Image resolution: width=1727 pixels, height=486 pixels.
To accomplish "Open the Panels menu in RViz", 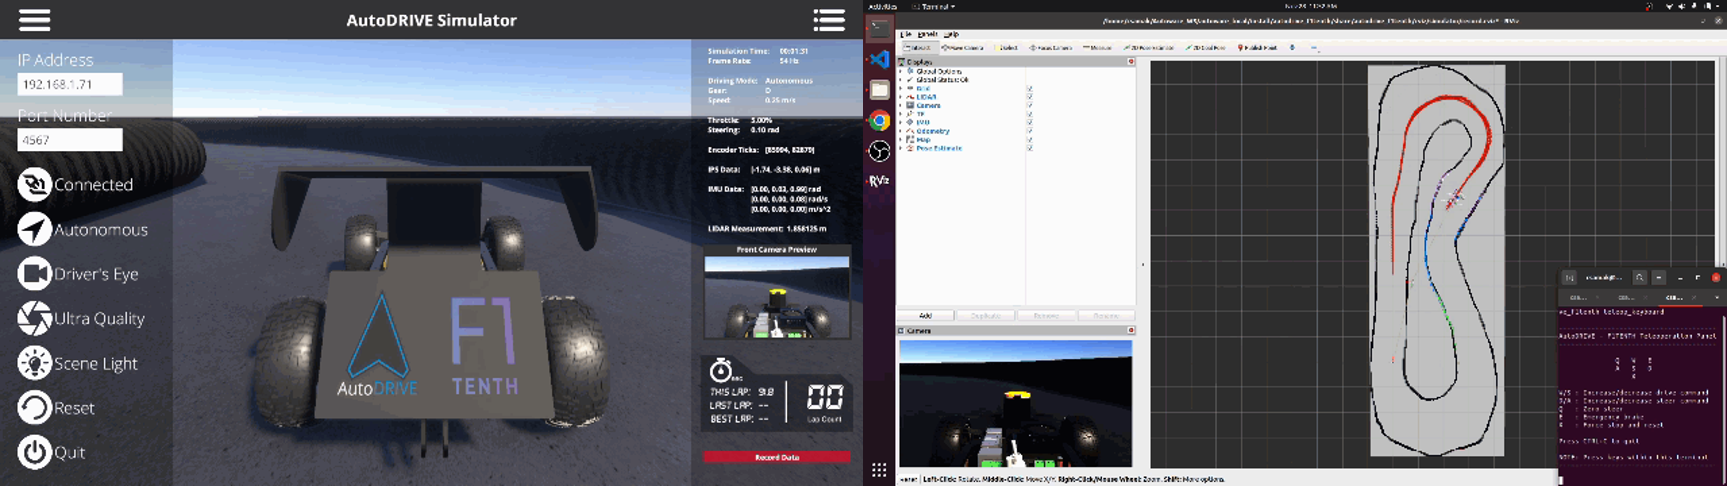I will [927, 34].
